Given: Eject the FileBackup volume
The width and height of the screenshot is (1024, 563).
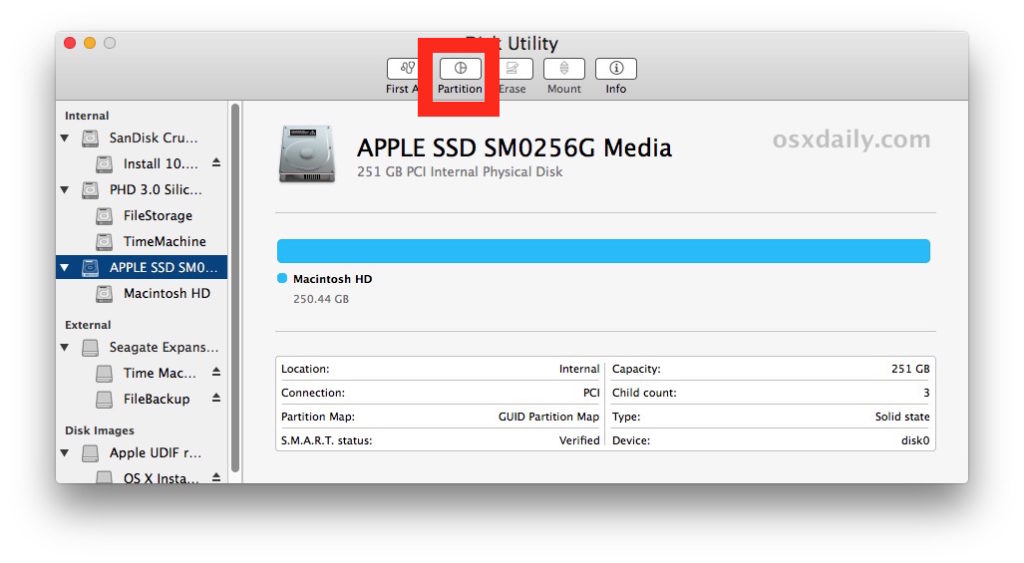Looking at the screenshot, I should (216, 398).
